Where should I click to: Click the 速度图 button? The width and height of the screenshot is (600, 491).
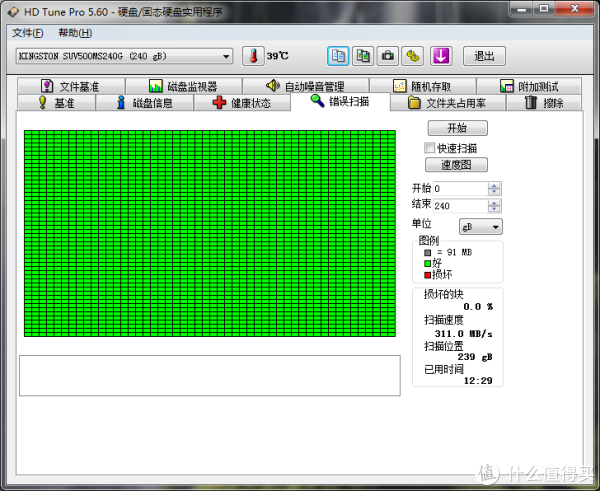(x=456, y=165)
